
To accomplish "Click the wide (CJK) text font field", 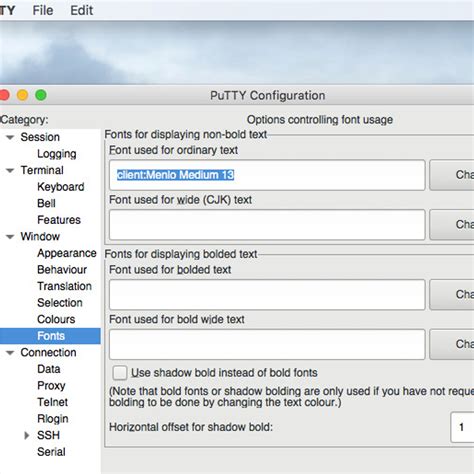I will coord(267,225).
